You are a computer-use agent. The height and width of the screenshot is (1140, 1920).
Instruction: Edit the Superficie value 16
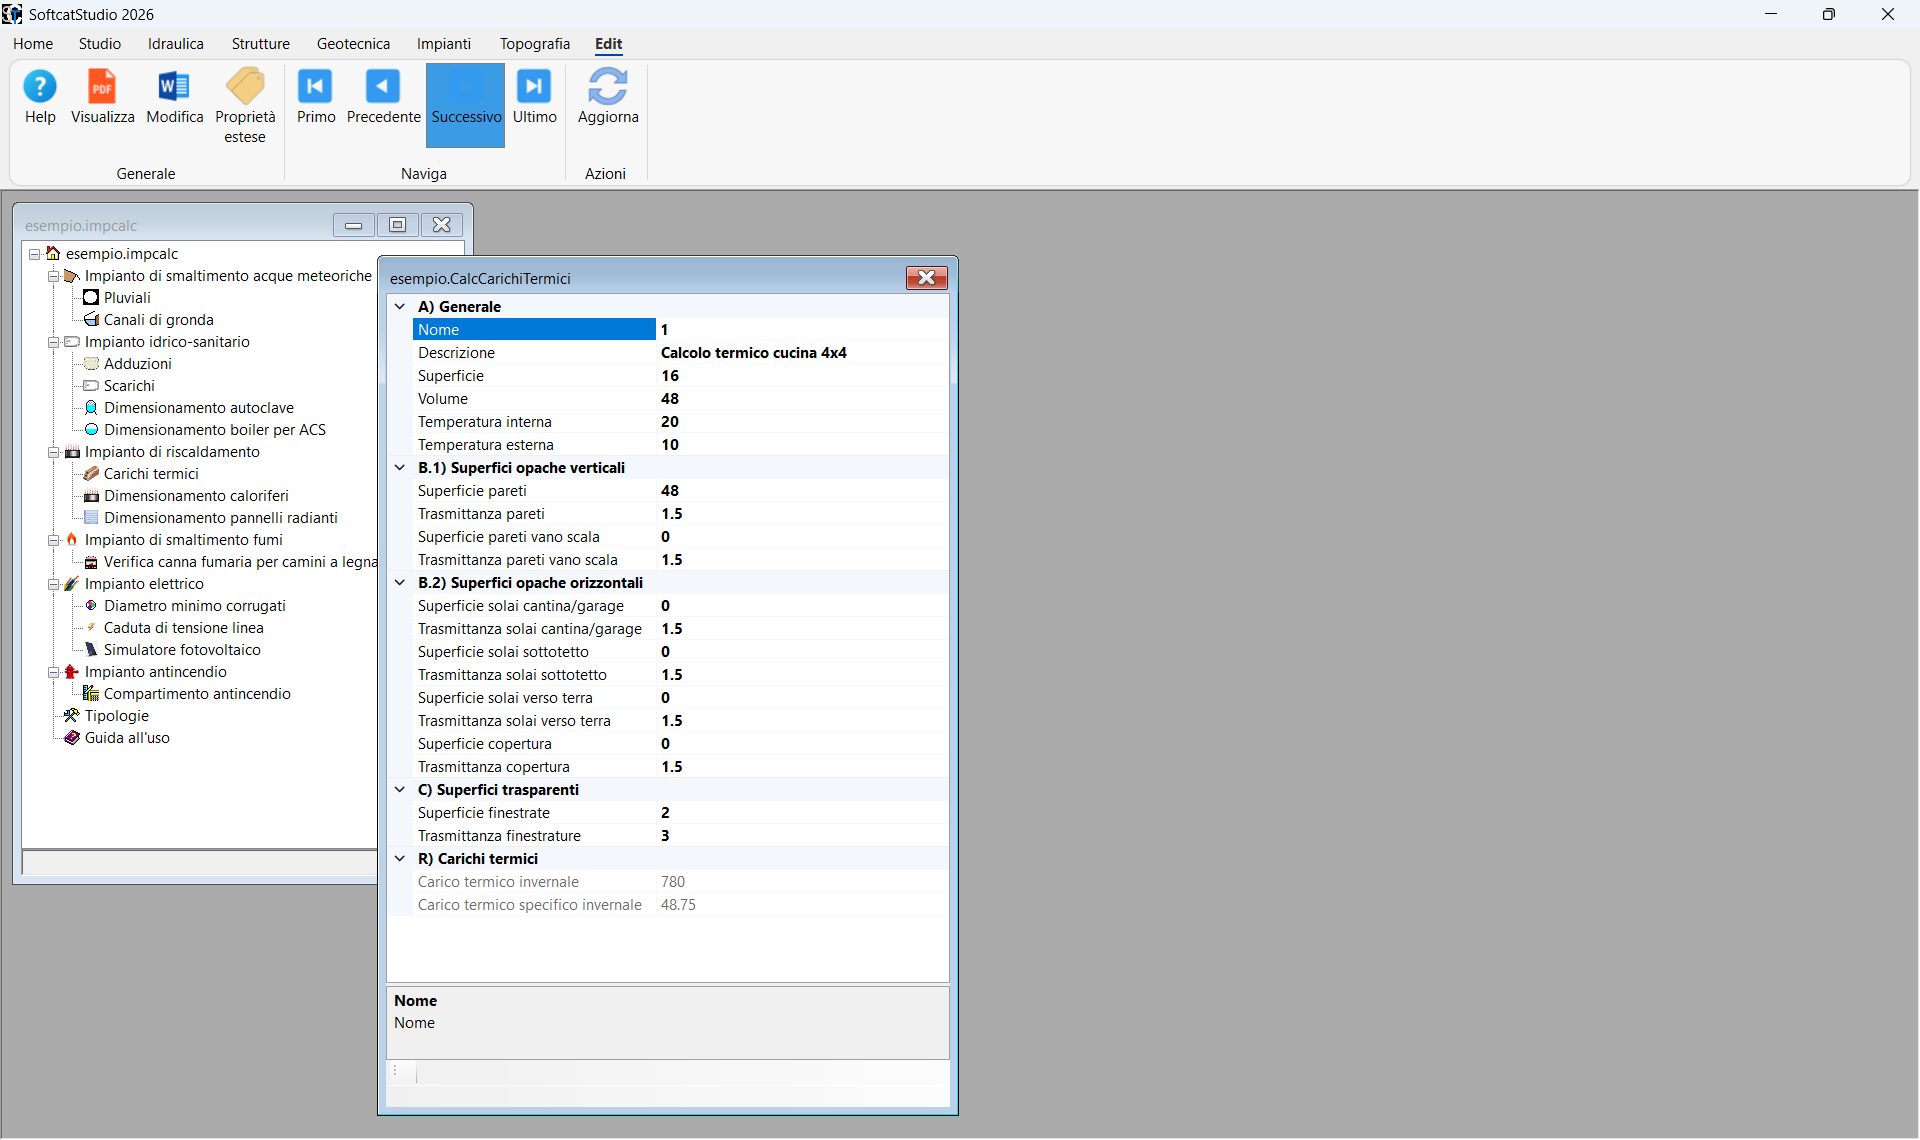point(802,376)
